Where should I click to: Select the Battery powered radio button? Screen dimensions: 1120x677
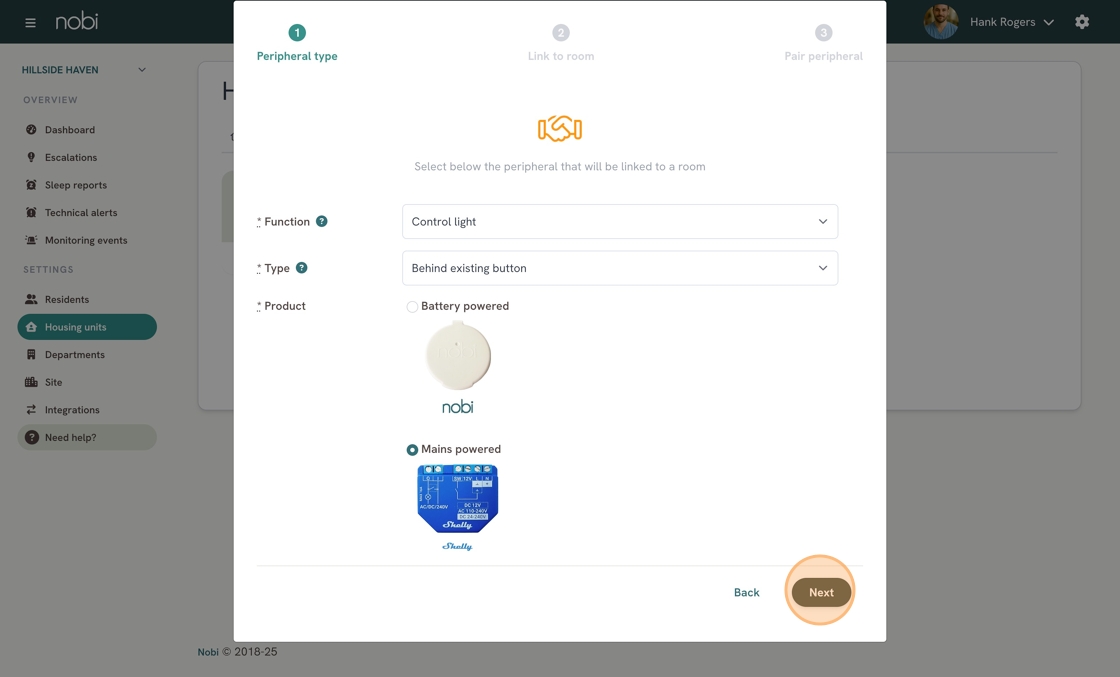412,306
